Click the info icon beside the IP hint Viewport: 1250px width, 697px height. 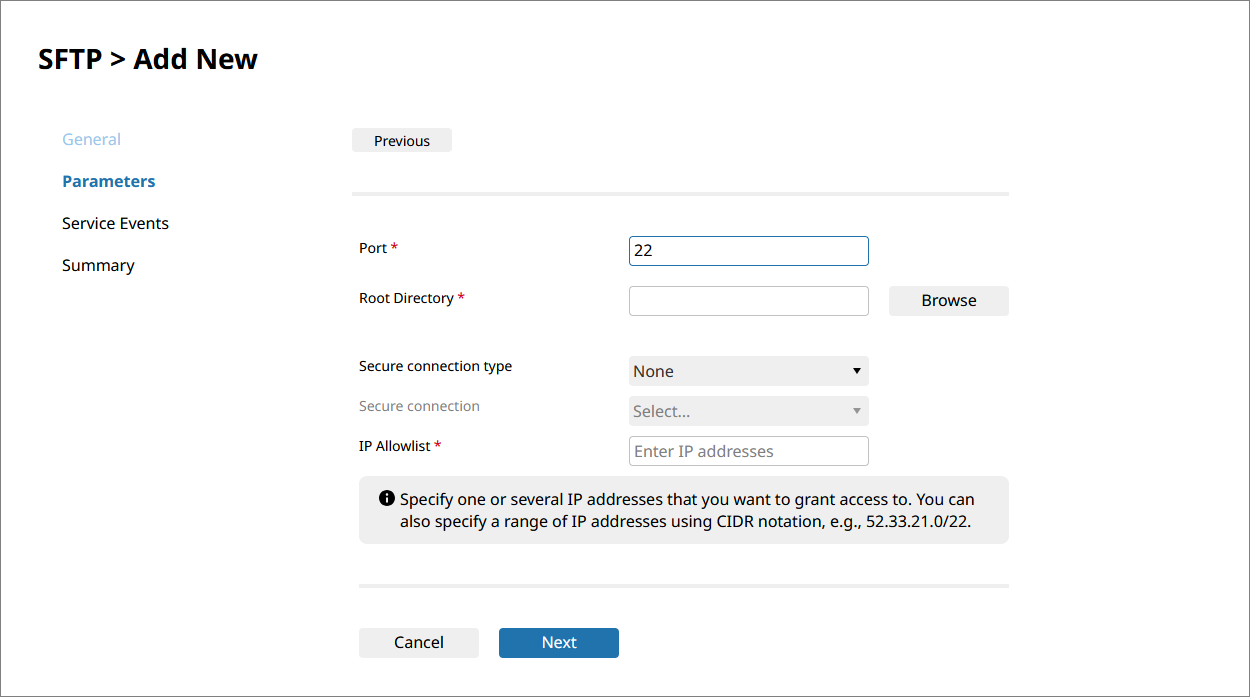click(387, 498)
